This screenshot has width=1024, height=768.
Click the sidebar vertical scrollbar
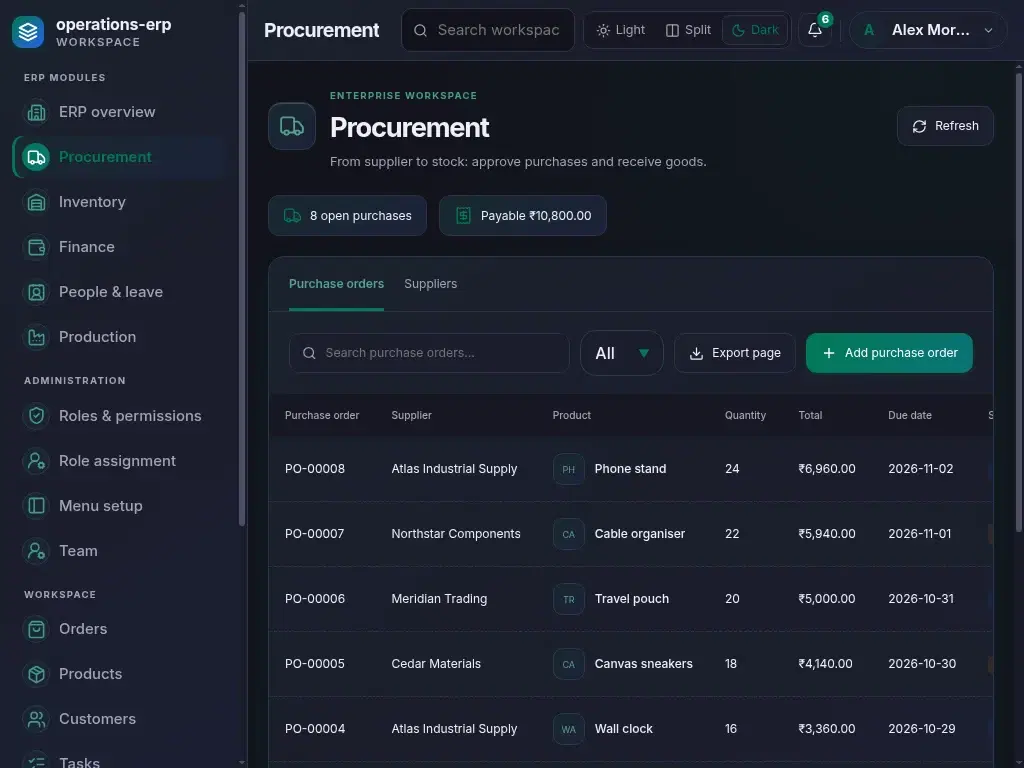pyautogui.click(x=242, y=268)
